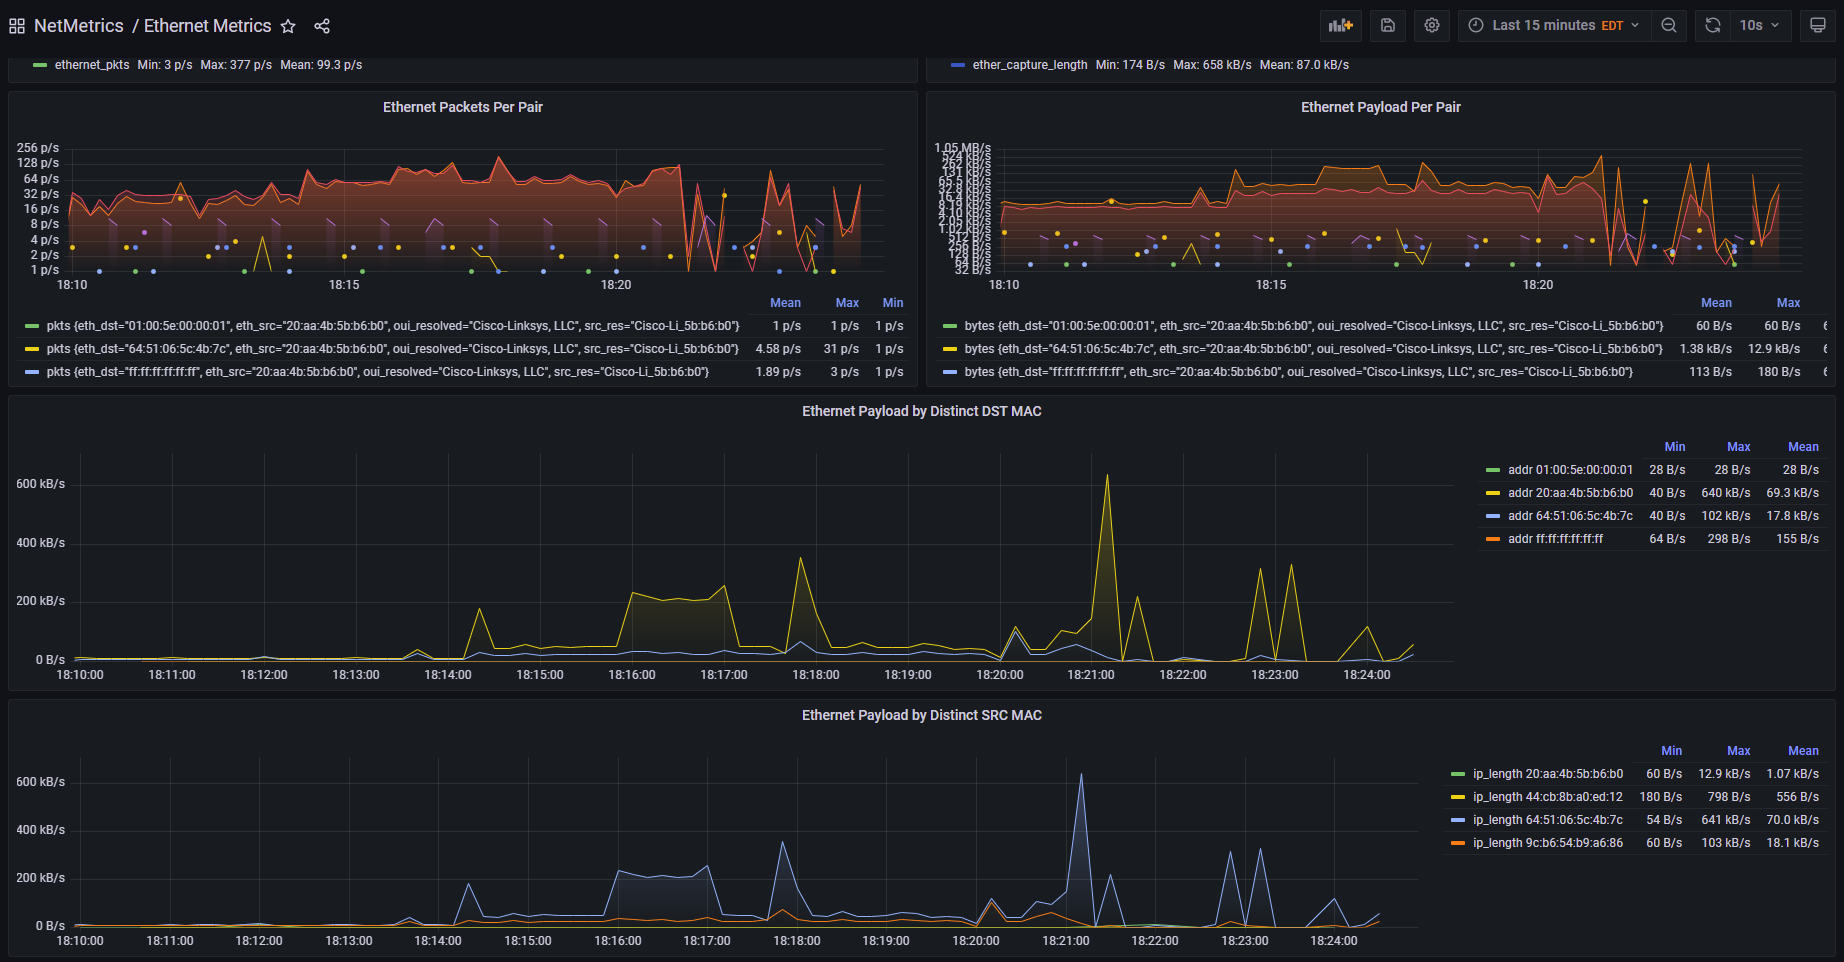
Task: Toggle ip_length 44:cb:8b:a0:ed:12 series in legend
Action: pos(1547,797)
